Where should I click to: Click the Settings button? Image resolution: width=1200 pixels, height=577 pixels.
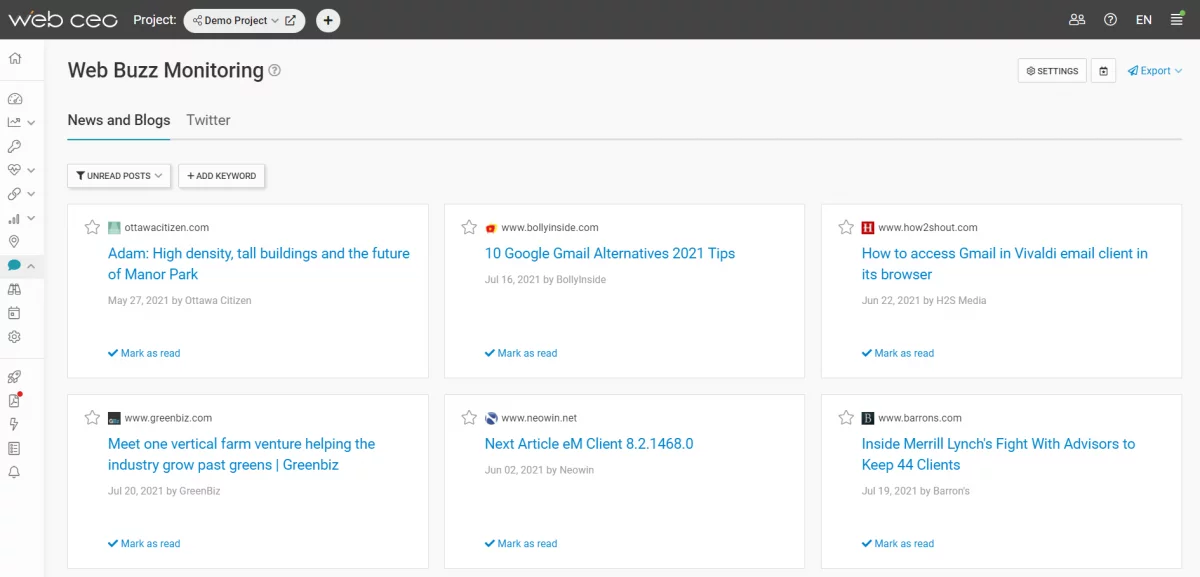click(1052, 71)
